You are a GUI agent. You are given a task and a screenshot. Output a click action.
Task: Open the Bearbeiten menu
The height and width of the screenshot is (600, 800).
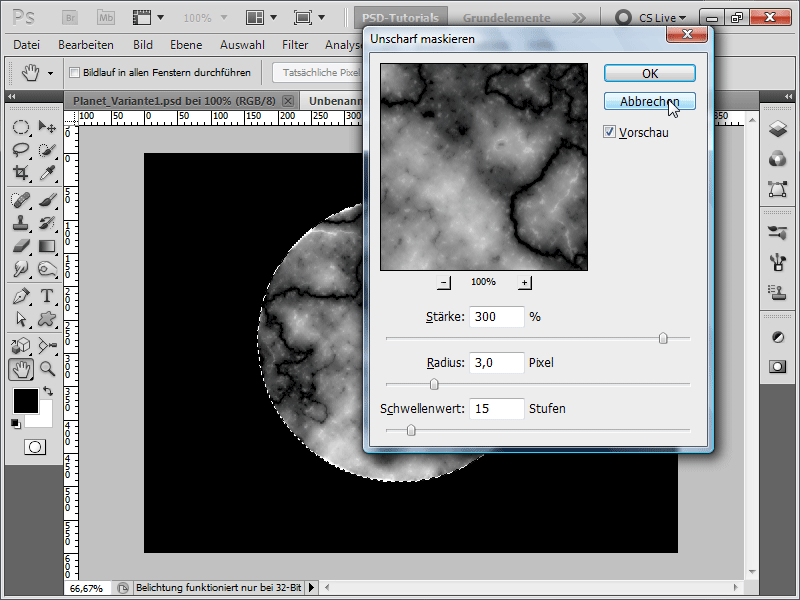point(86,45)
